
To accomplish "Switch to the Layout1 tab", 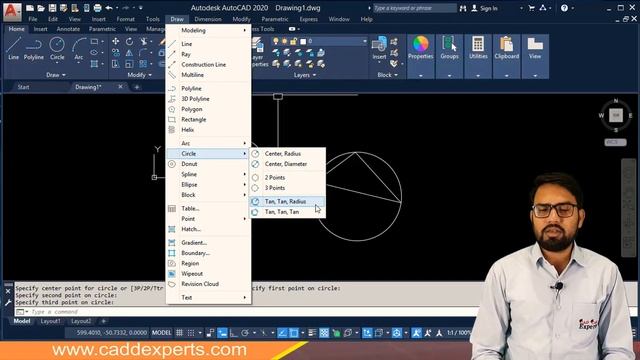I will click(x=50, y=321).
